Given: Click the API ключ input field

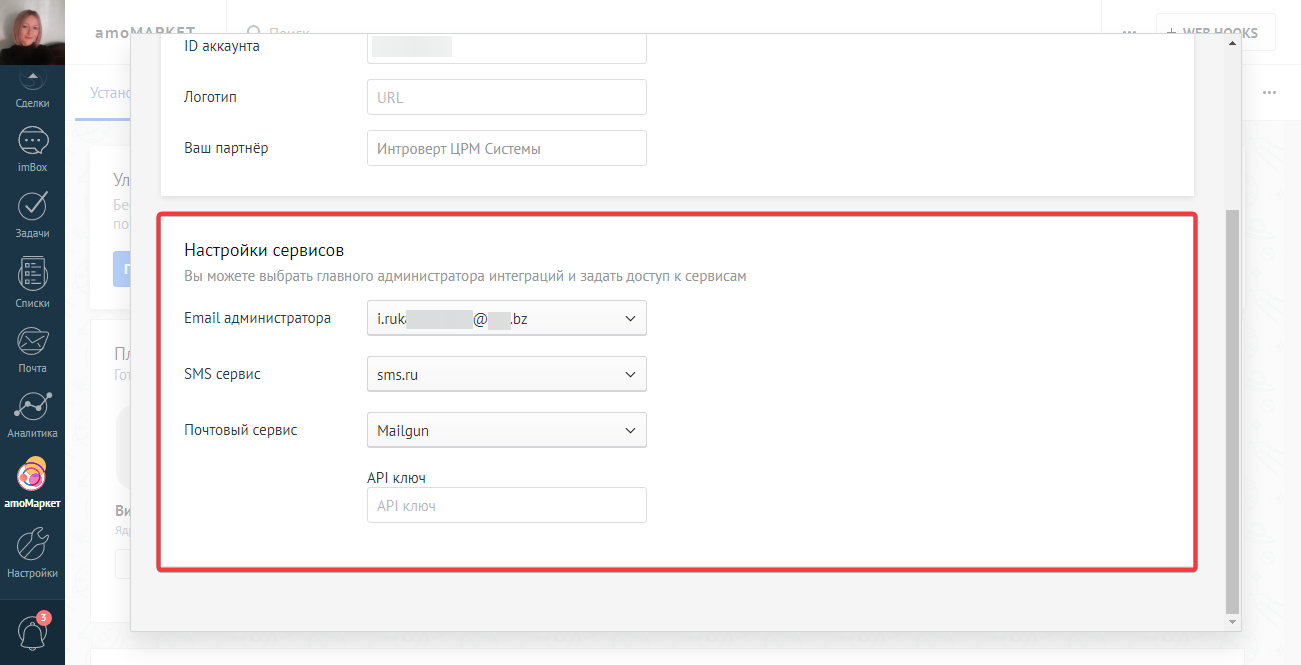Looking at the screenshot, I should (x=507, y=505).
